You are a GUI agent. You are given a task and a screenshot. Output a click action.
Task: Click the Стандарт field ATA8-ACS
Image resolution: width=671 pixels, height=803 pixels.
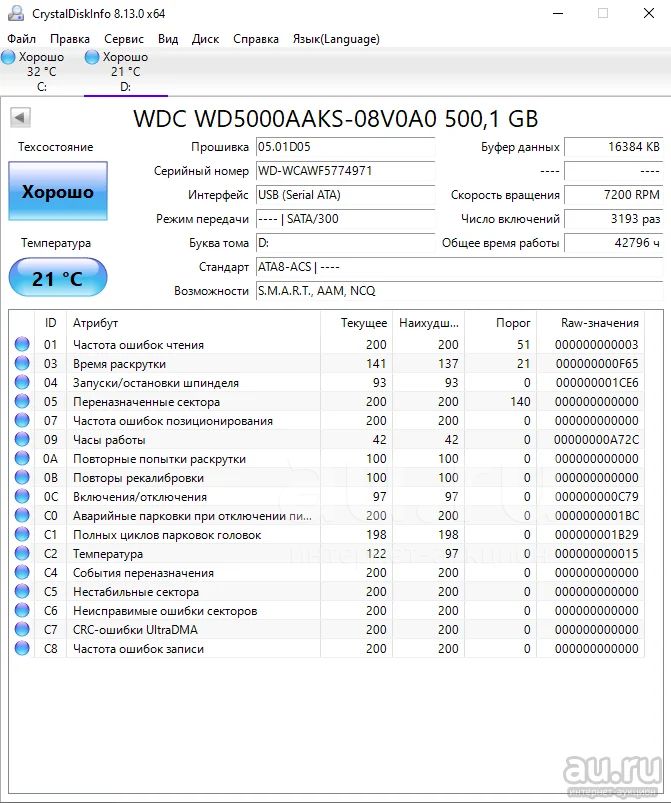point(459,267)
